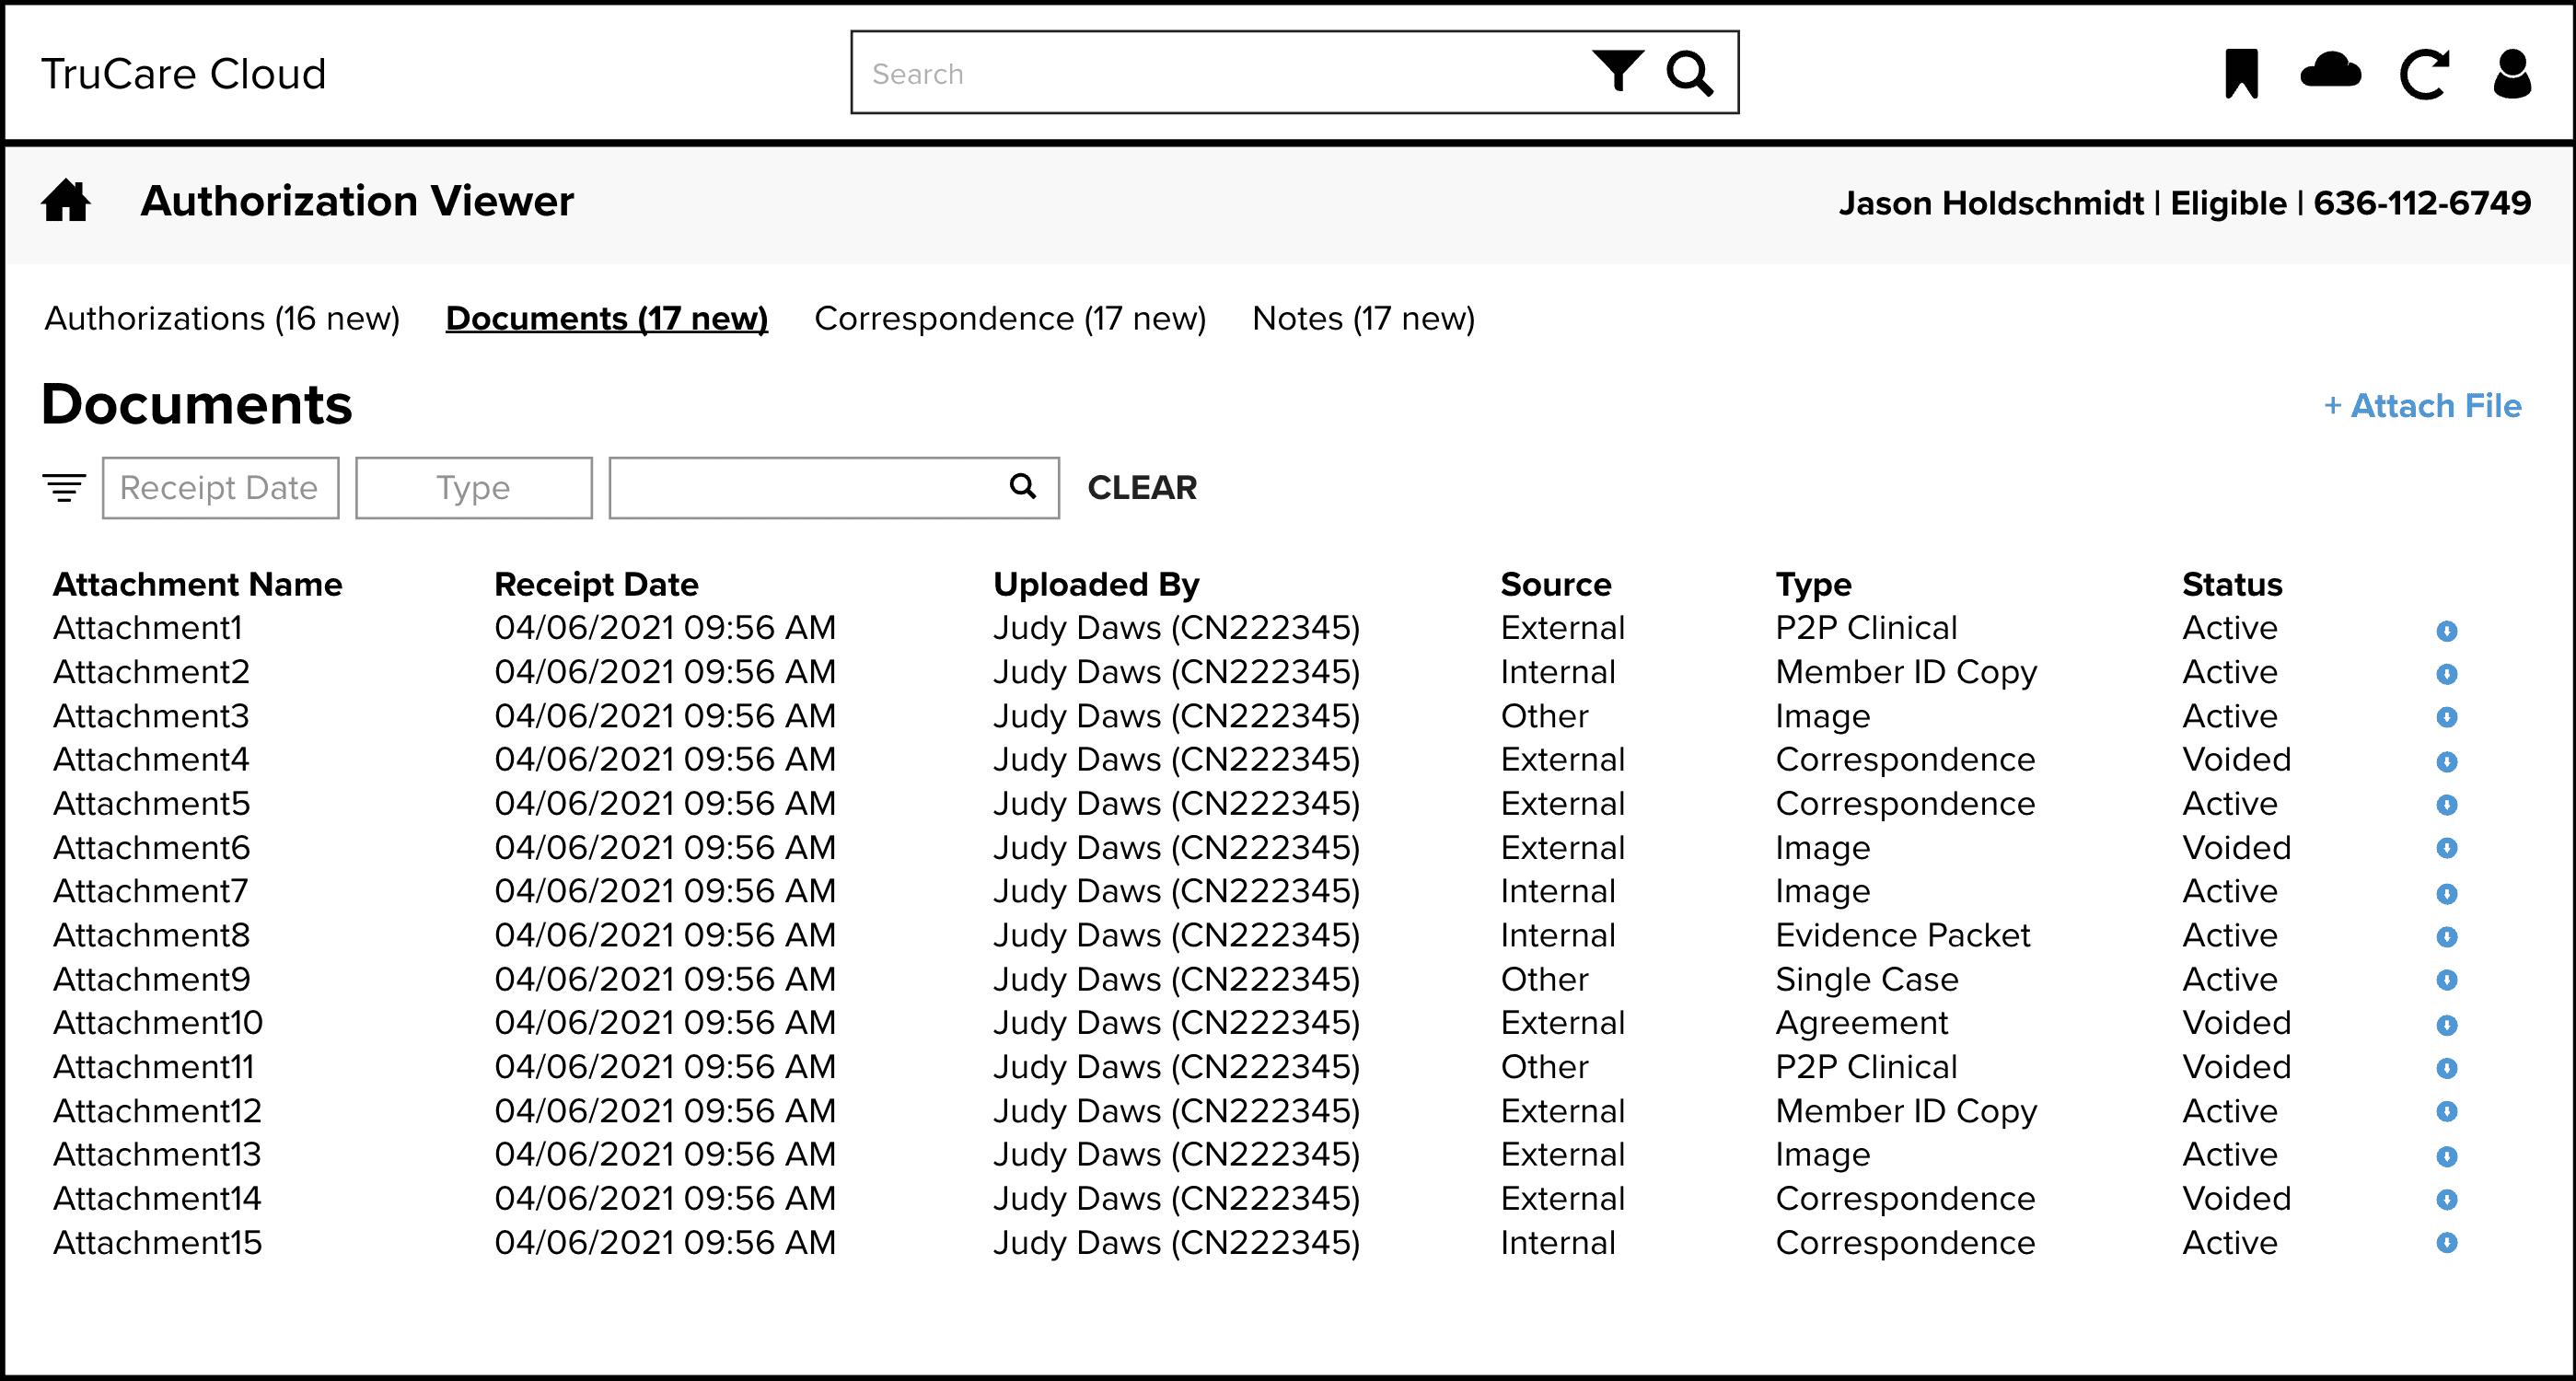Open the Correspondence (17 new) tab
This screenshot has height=1381, width=2576.
tap(1010, 318)
